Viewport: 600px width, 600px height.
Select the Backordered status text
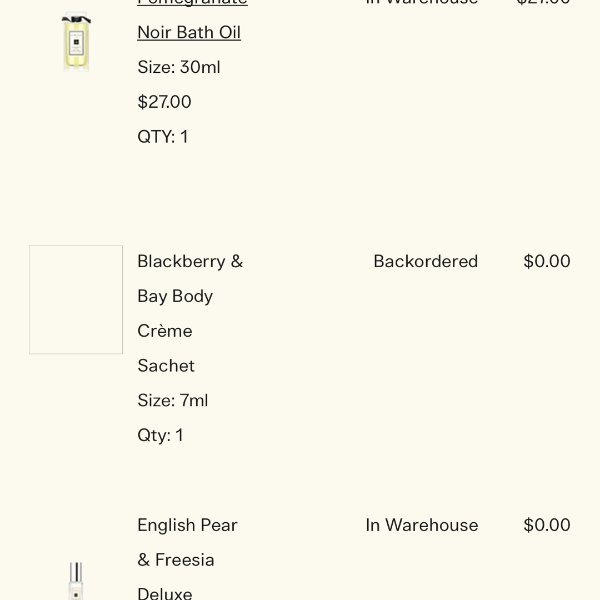pyautogui.click(x=426, y=261)
